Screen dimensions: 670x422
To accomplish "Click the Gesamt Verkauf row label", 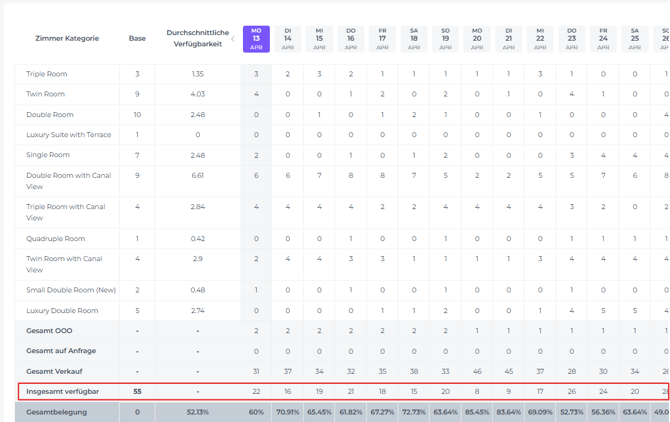I will tap(54, 371).
